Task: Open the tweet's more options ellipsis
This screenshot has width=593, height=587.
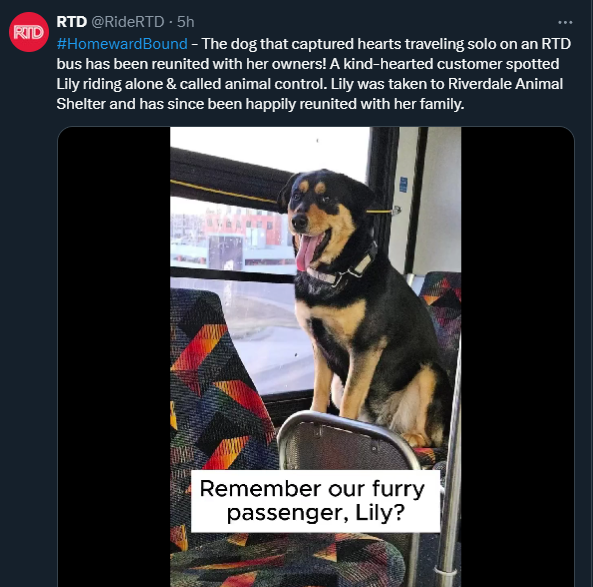Action: [x=565, y=22]
